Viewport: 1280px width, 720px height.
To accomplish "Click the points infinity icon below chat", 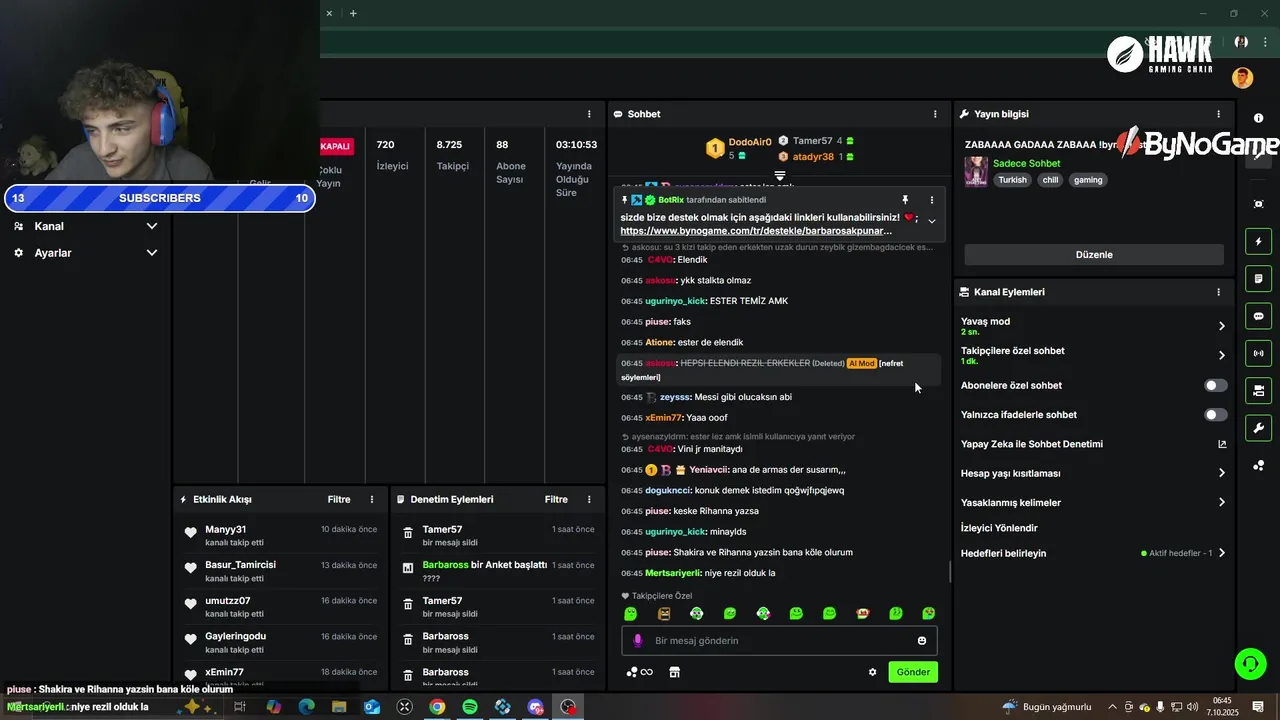I will coord(639,672).
